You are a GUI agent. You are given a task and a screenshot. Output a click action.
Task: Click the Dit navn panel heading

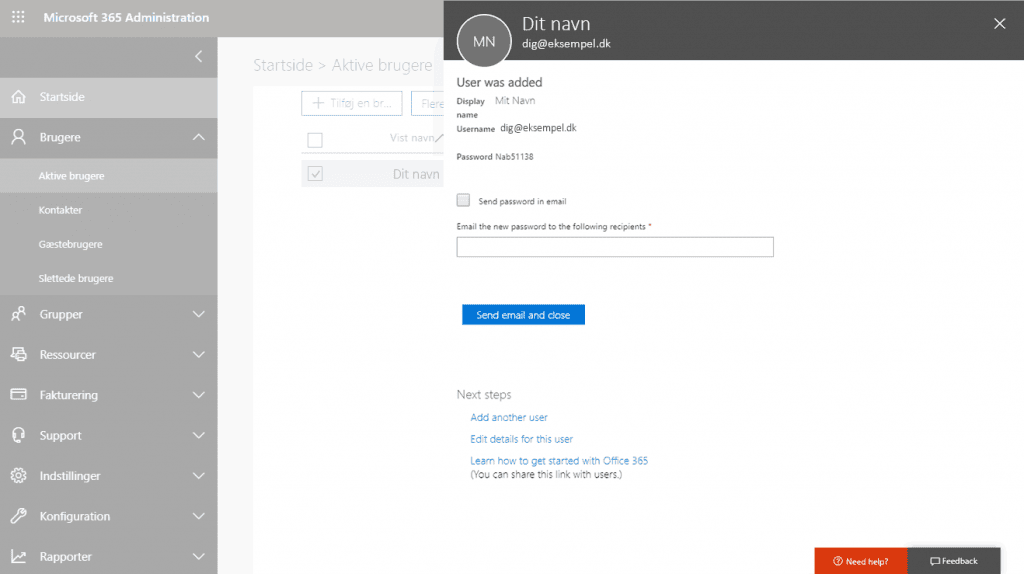pyautogui.click(x=556, y=24)
